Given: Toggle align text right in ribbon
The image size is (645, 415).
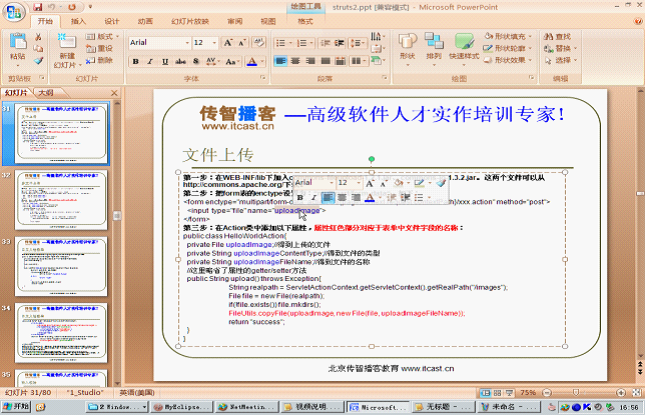Looking at the screenshot, I should point(311,61).
